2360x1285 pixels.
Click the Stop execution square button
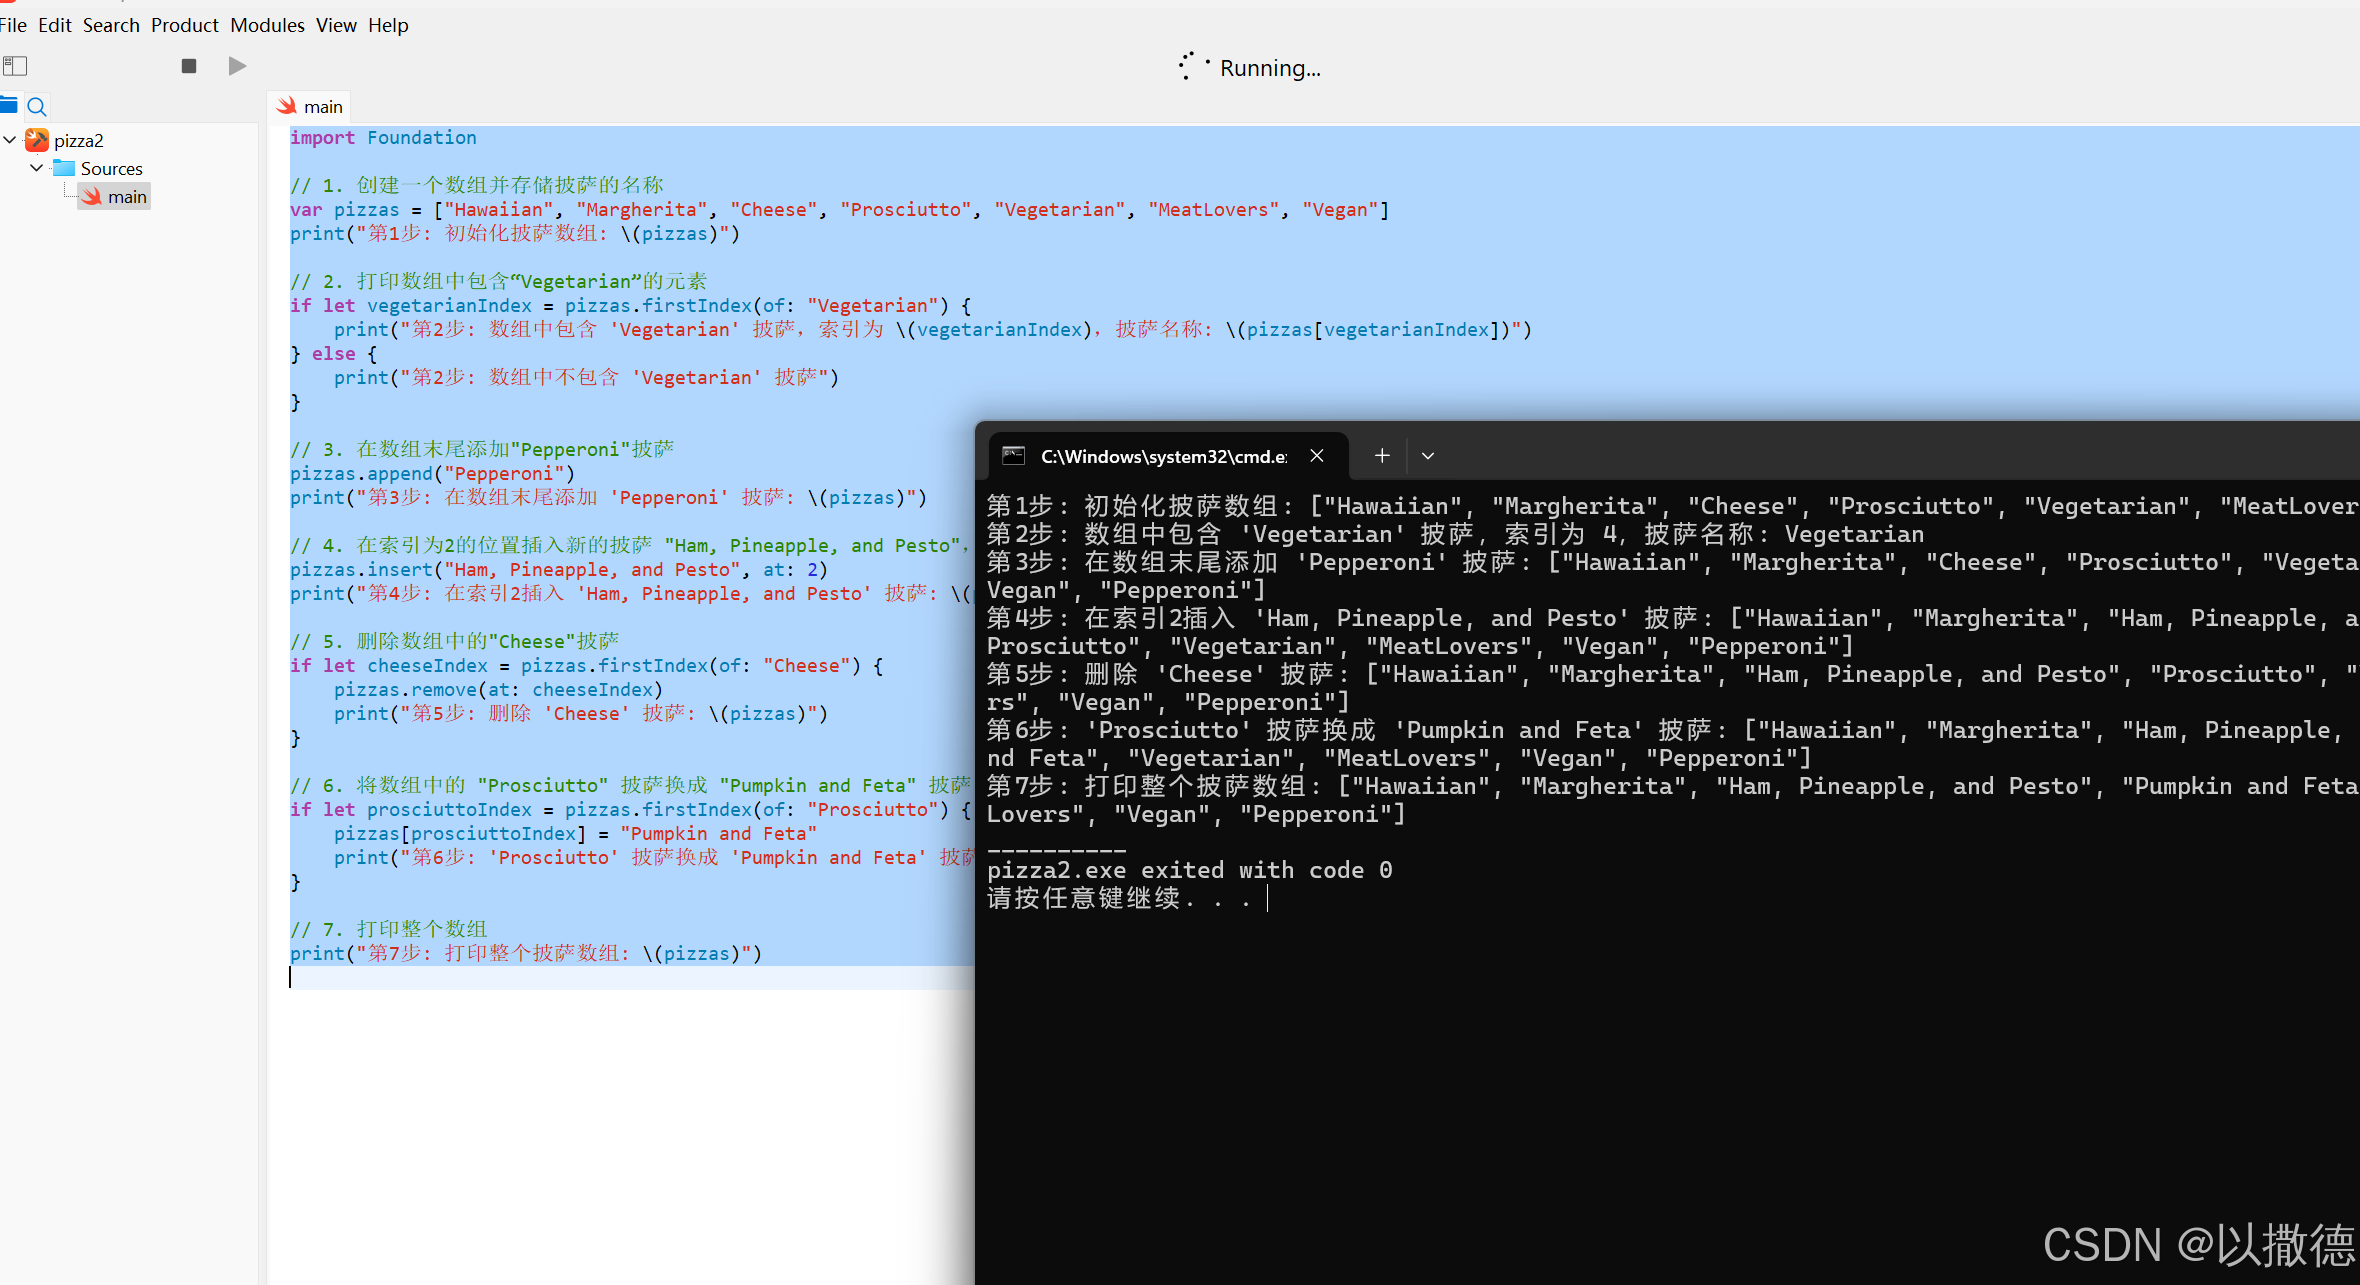click(x=188, y=66)
